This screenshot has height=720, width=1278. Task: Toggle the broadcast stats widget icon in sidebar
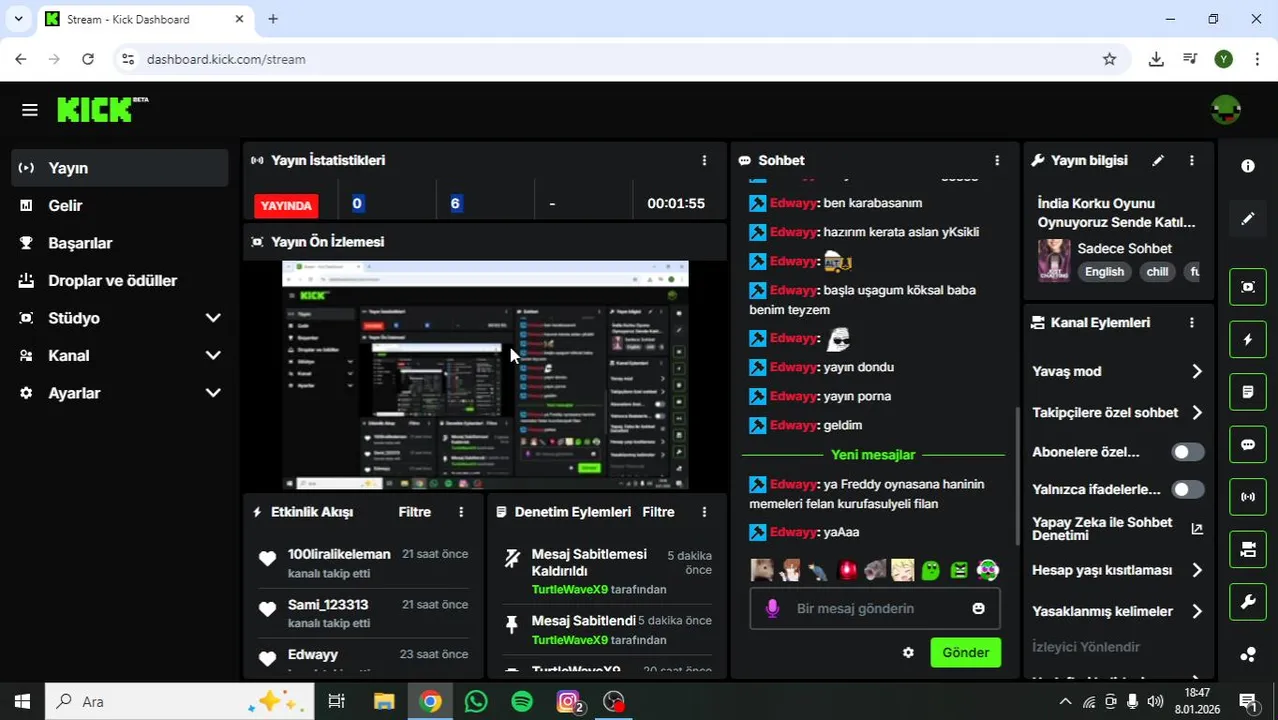1248,497
